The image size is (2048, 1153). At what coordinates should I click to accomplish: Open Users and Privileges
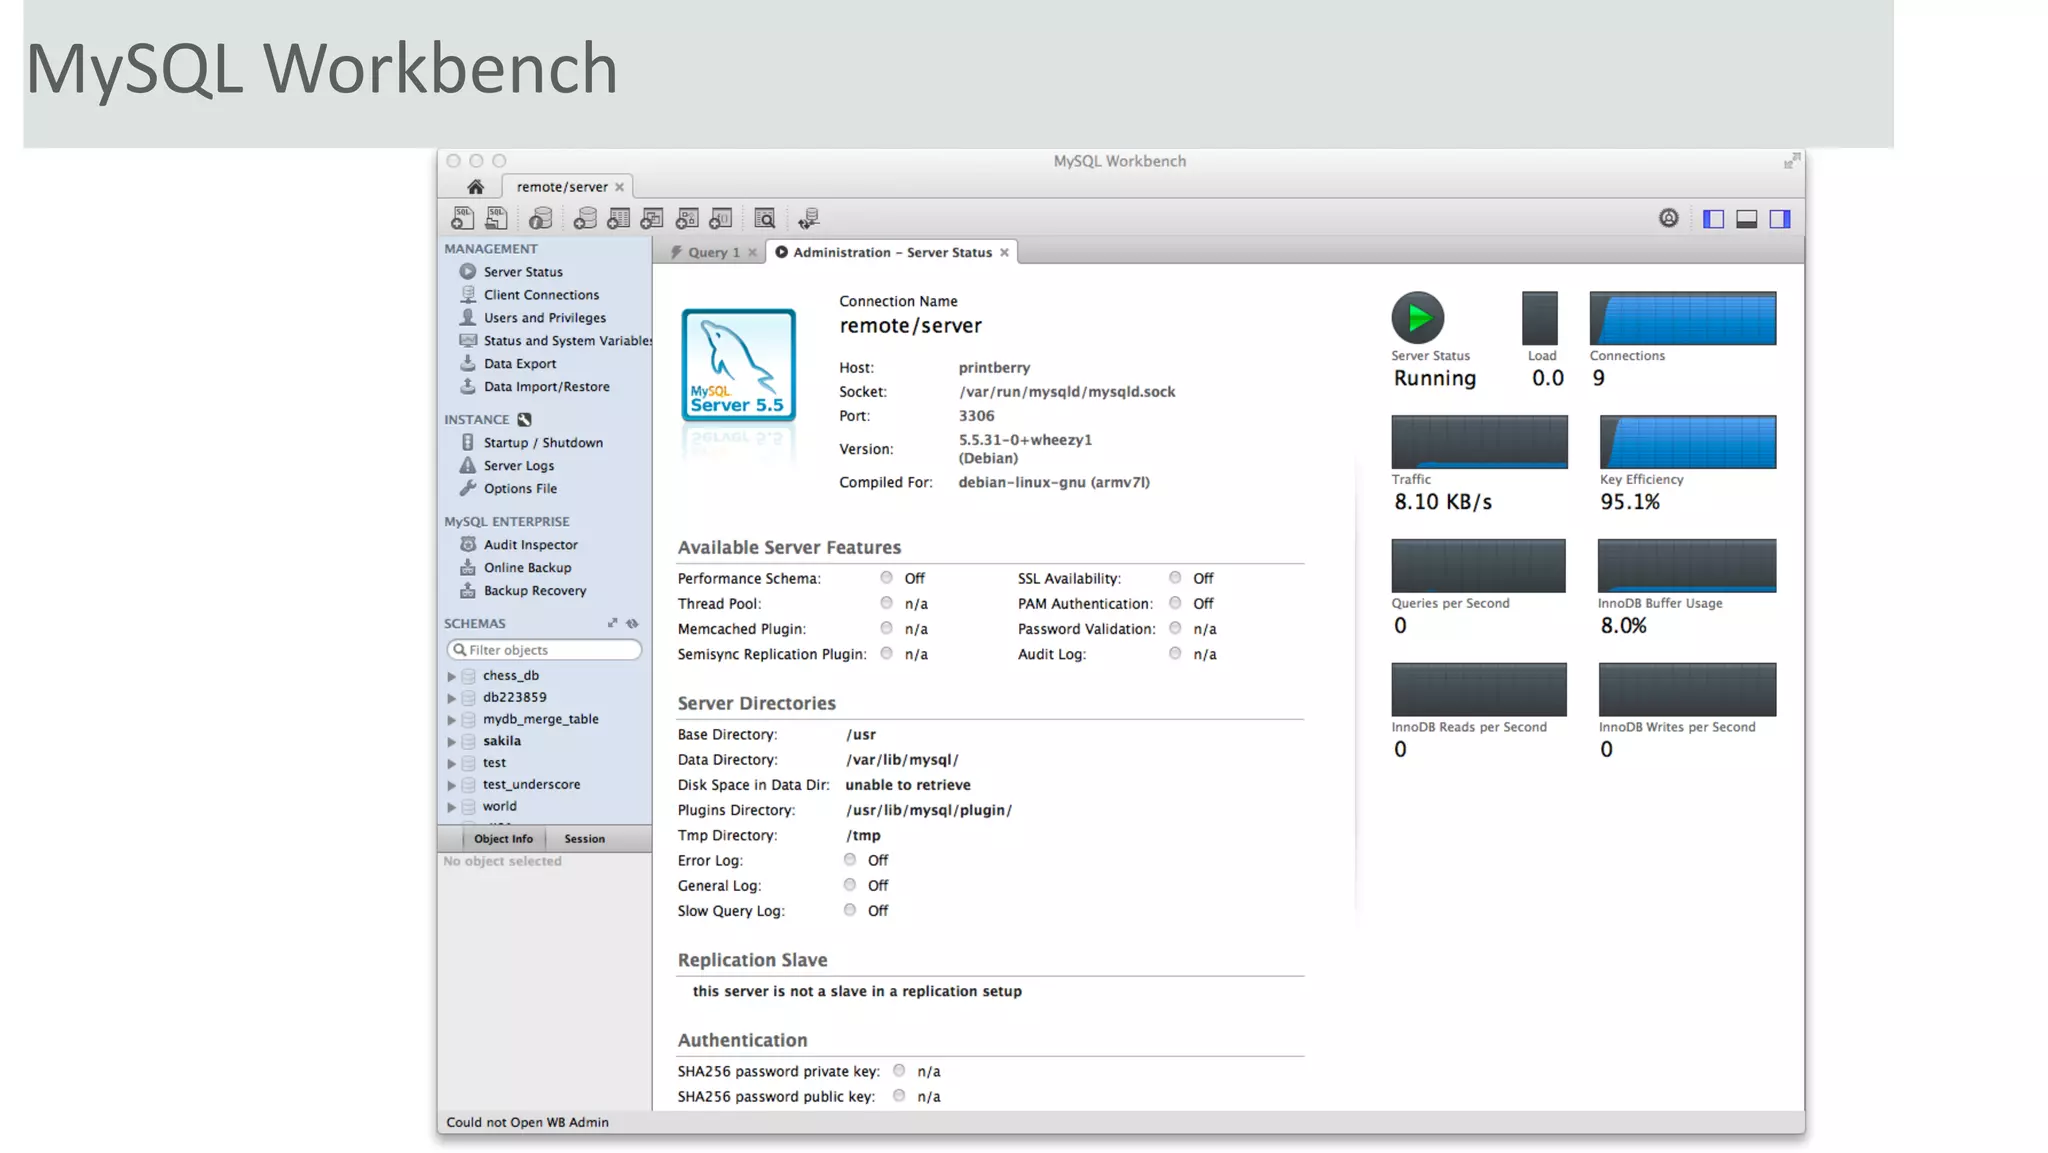pos(544,318)
